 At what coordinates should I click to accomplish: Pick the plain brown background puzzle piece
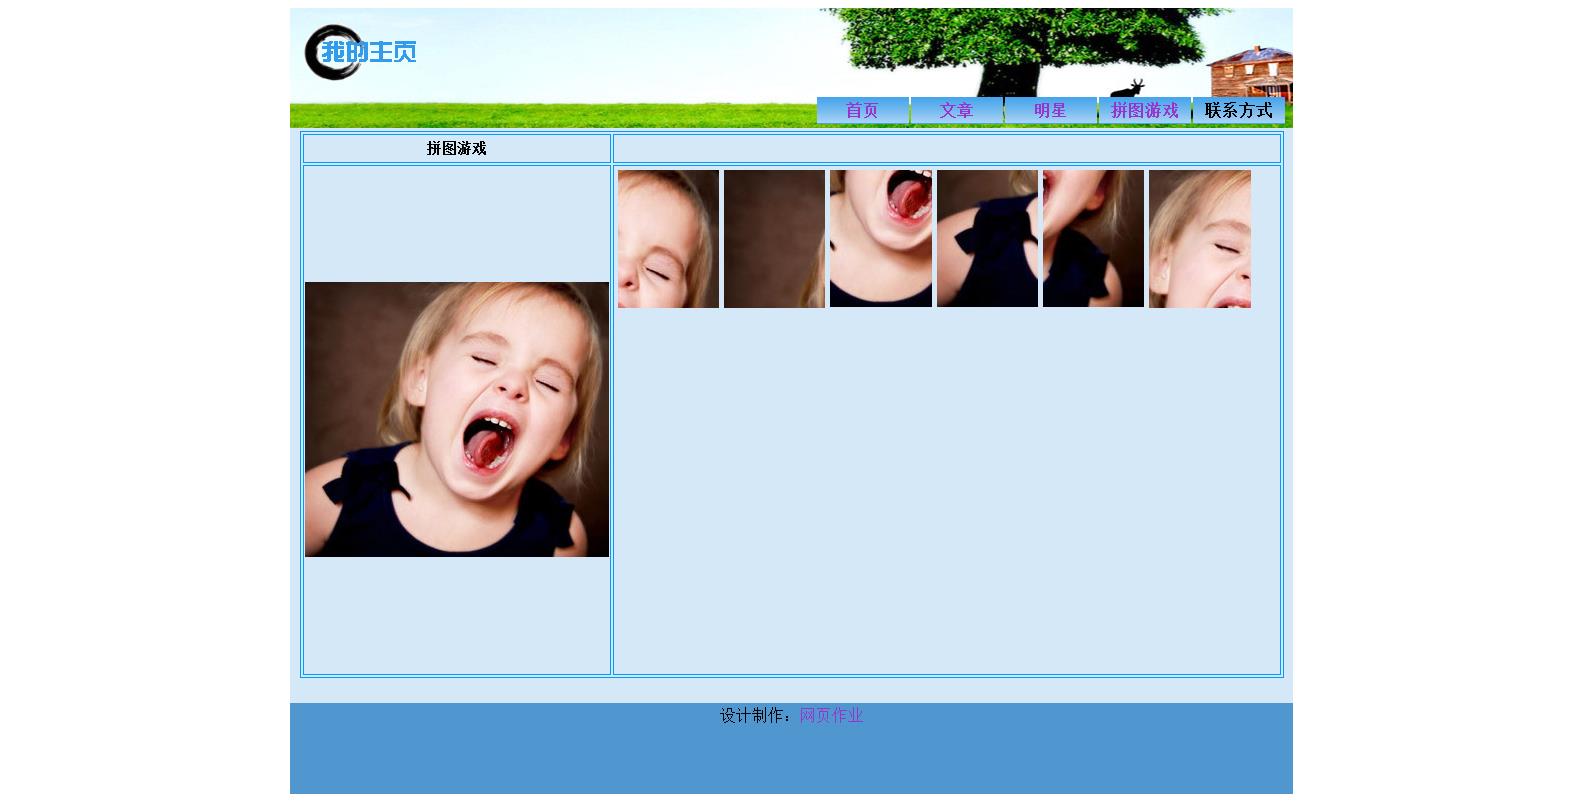(774, 239)
